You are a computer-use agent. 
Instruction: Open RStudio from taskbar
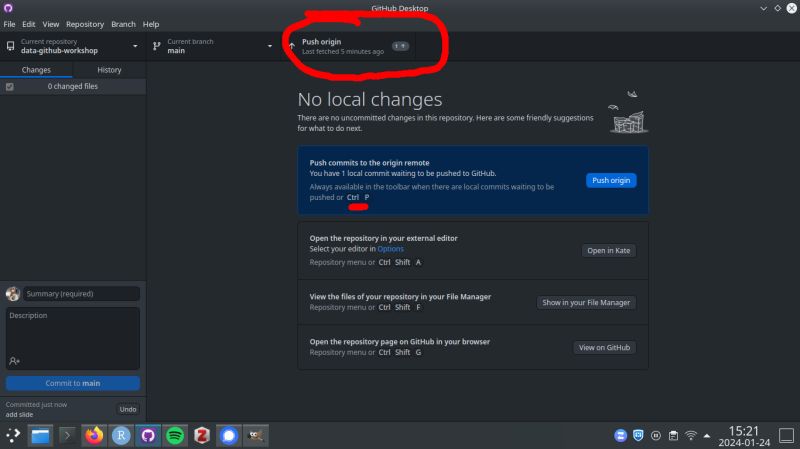tap(121, 436)
